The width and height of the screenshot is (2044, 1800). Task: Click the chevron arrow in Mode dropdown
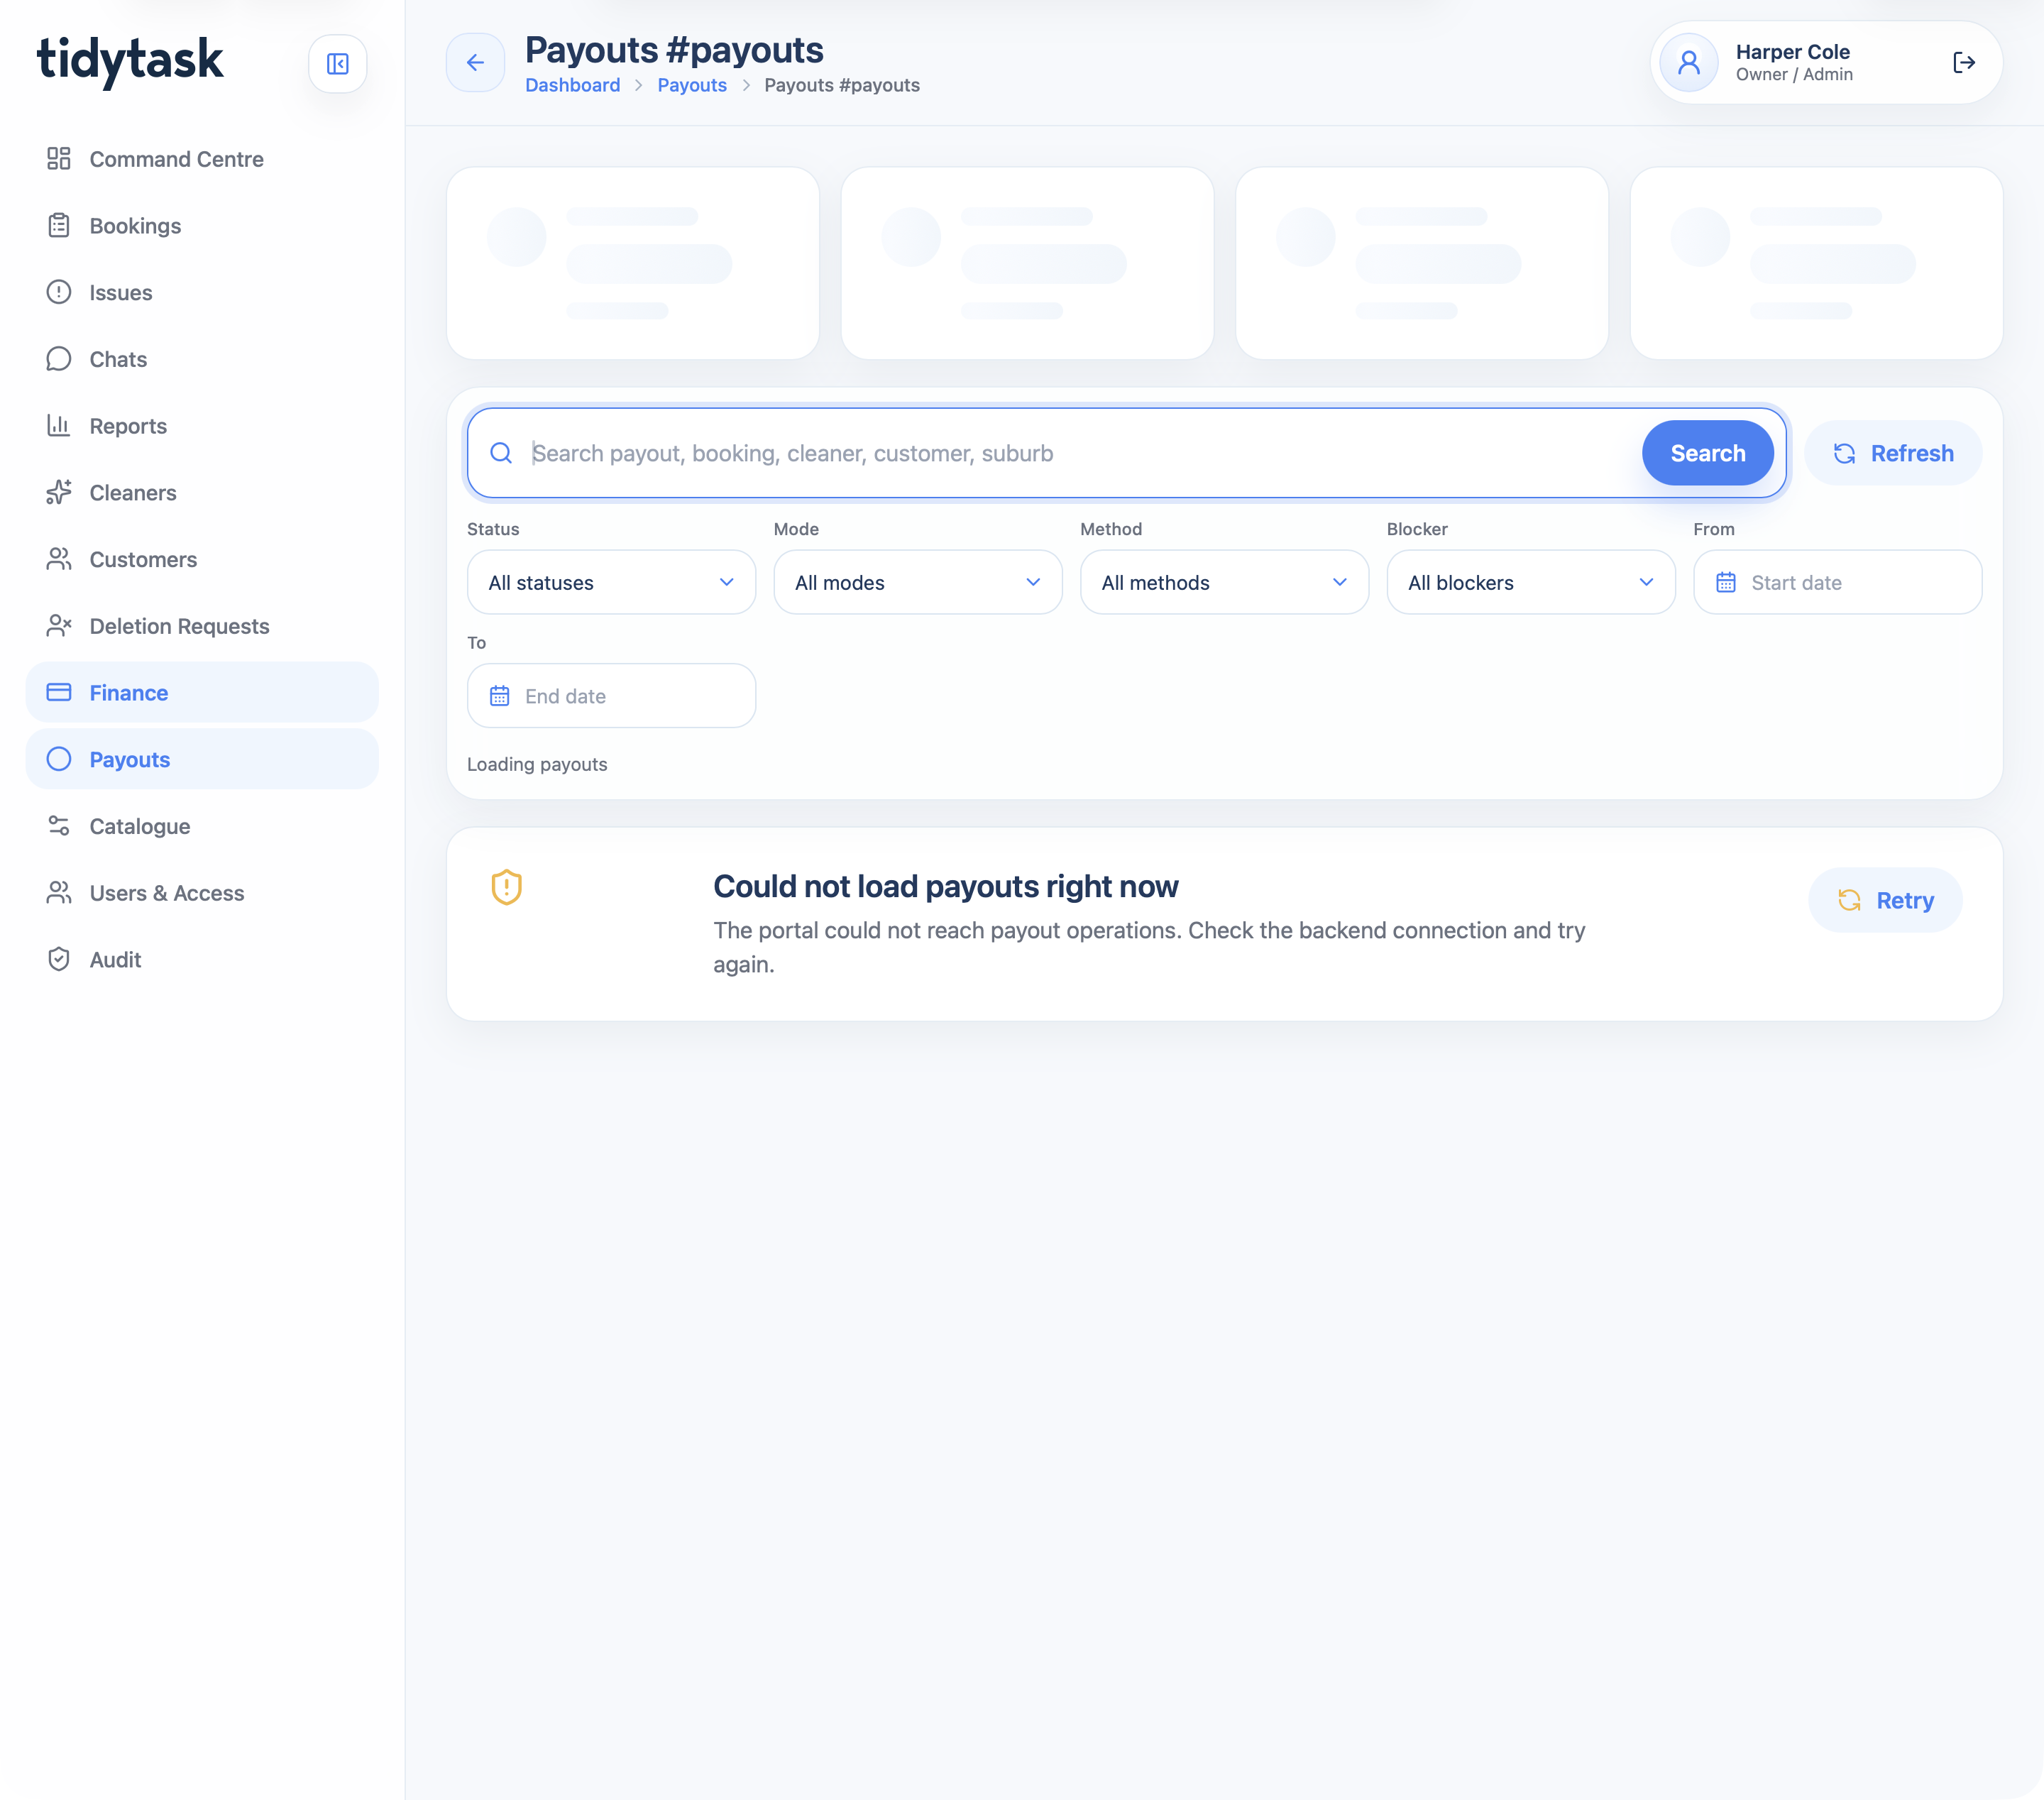1033,582
